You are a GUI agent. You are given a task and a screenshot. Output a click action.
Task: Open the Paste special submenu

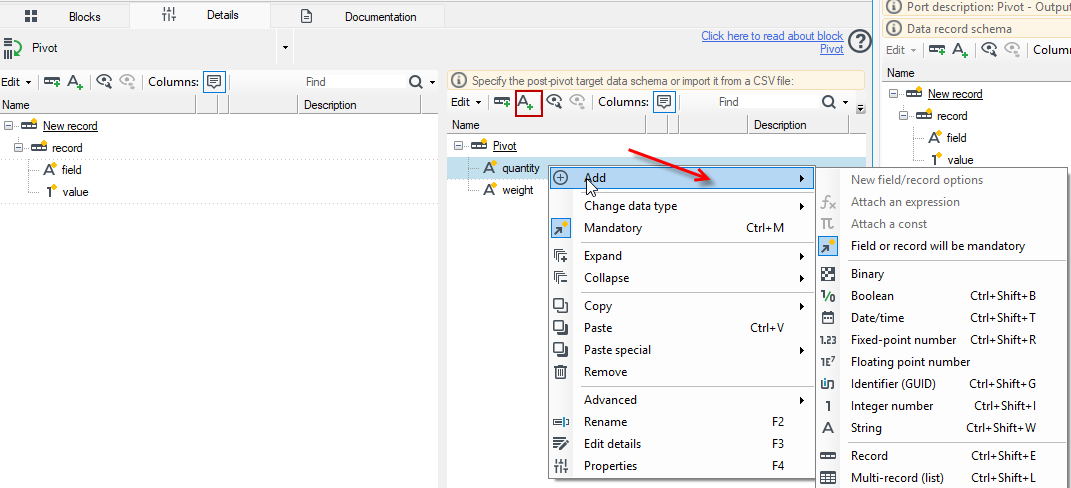point(682,350)
